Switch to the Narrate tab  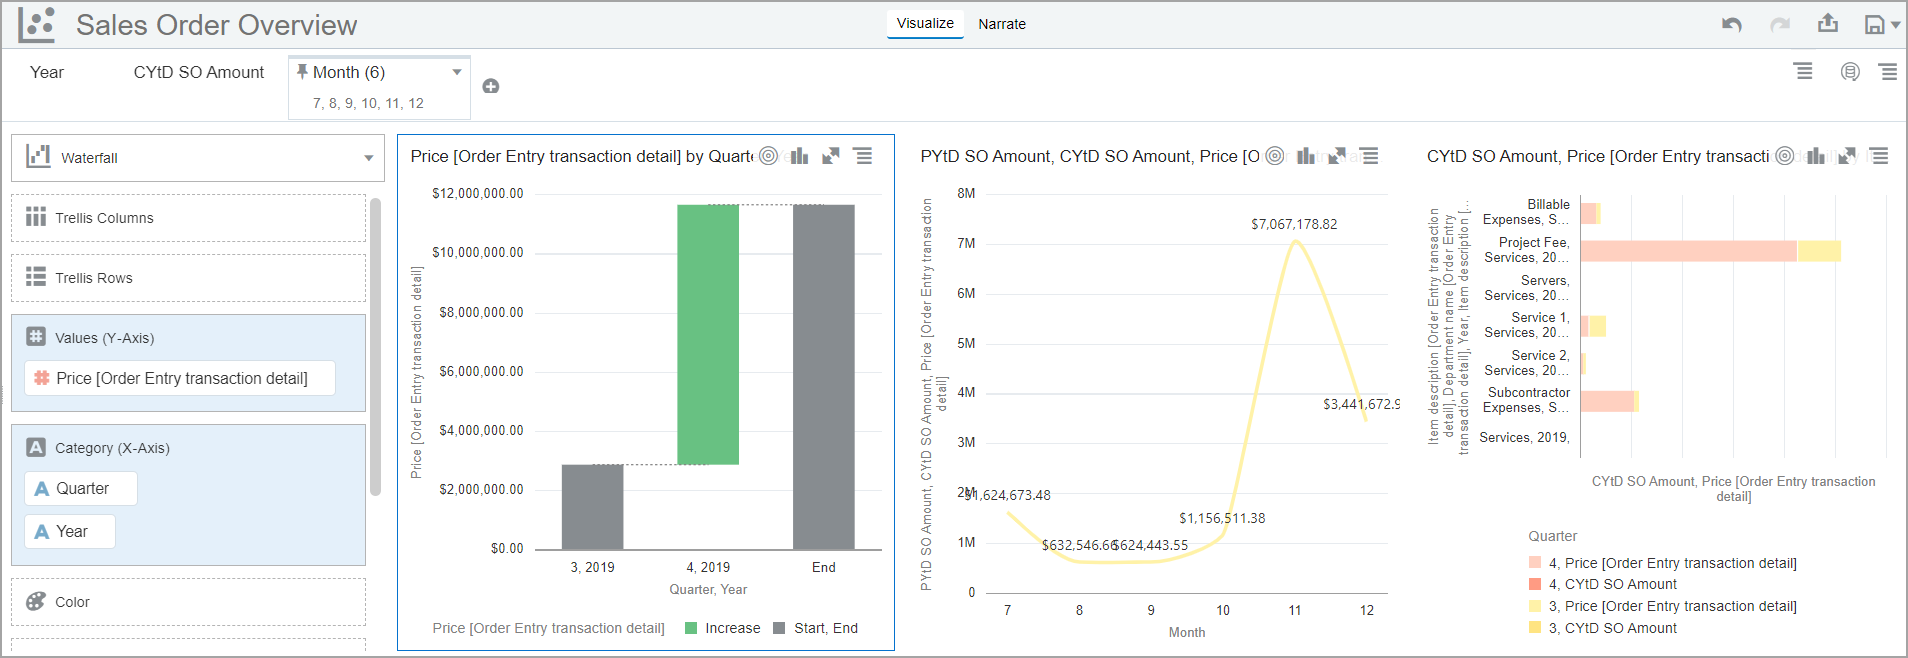[1002, 24]
